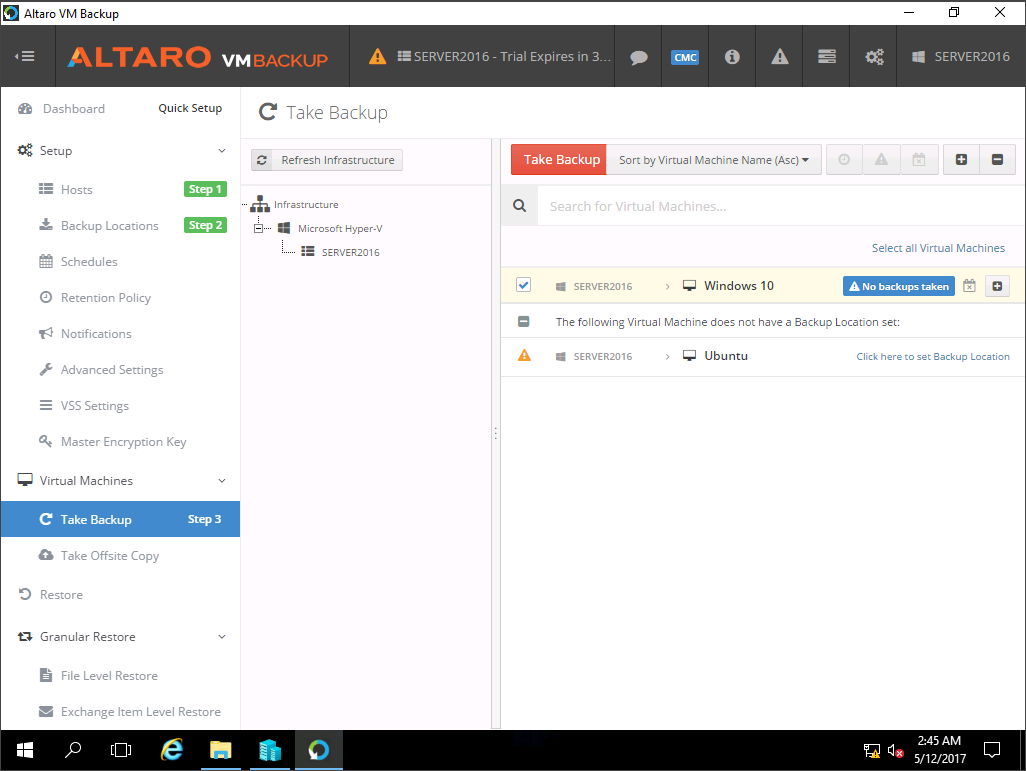Click Select all Virtual Machines link
This screenshot has width=1026, height=771.
[x=938, y=248]
